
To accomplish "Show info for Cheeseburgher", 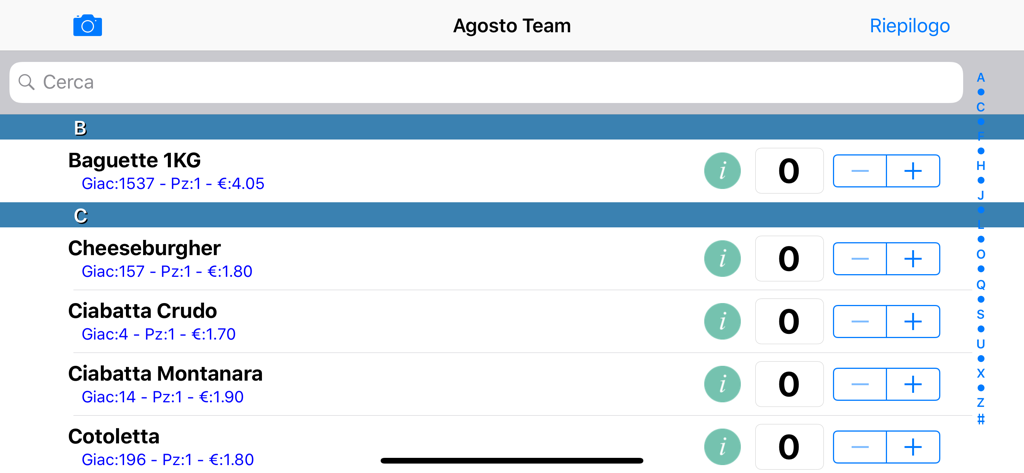I will click(722, 259).
